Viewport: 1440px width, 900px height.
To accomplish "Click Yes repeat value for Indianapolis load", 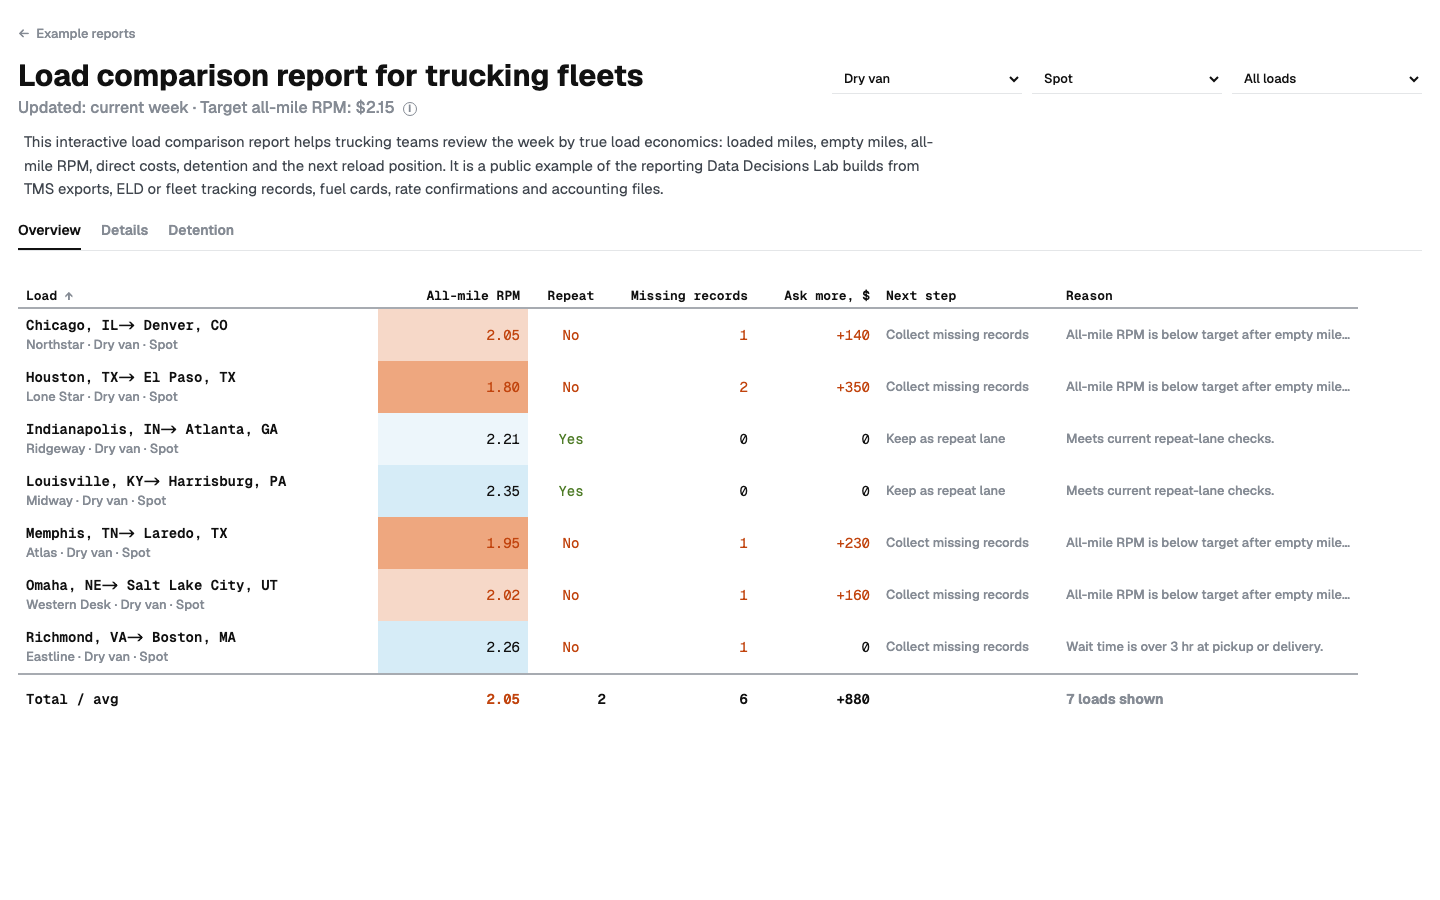I will tap(571, 440).
